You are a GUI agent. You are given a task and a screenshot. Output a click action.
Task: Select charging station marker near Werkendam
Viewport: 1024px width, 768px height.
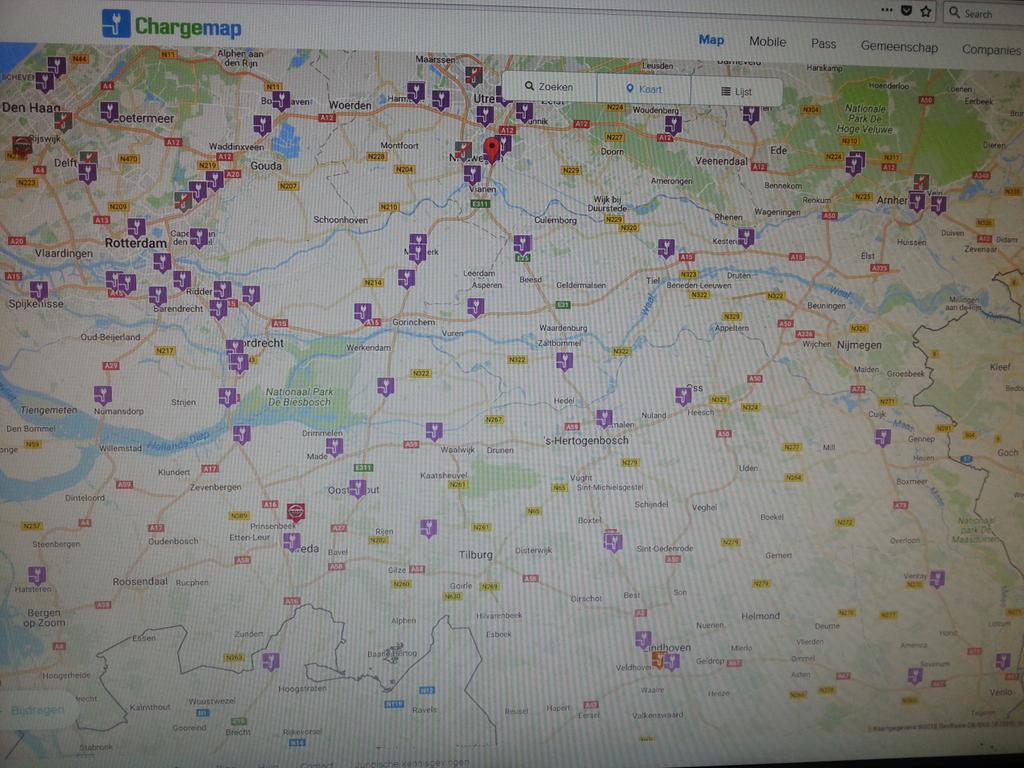click(x=385, y=387)
